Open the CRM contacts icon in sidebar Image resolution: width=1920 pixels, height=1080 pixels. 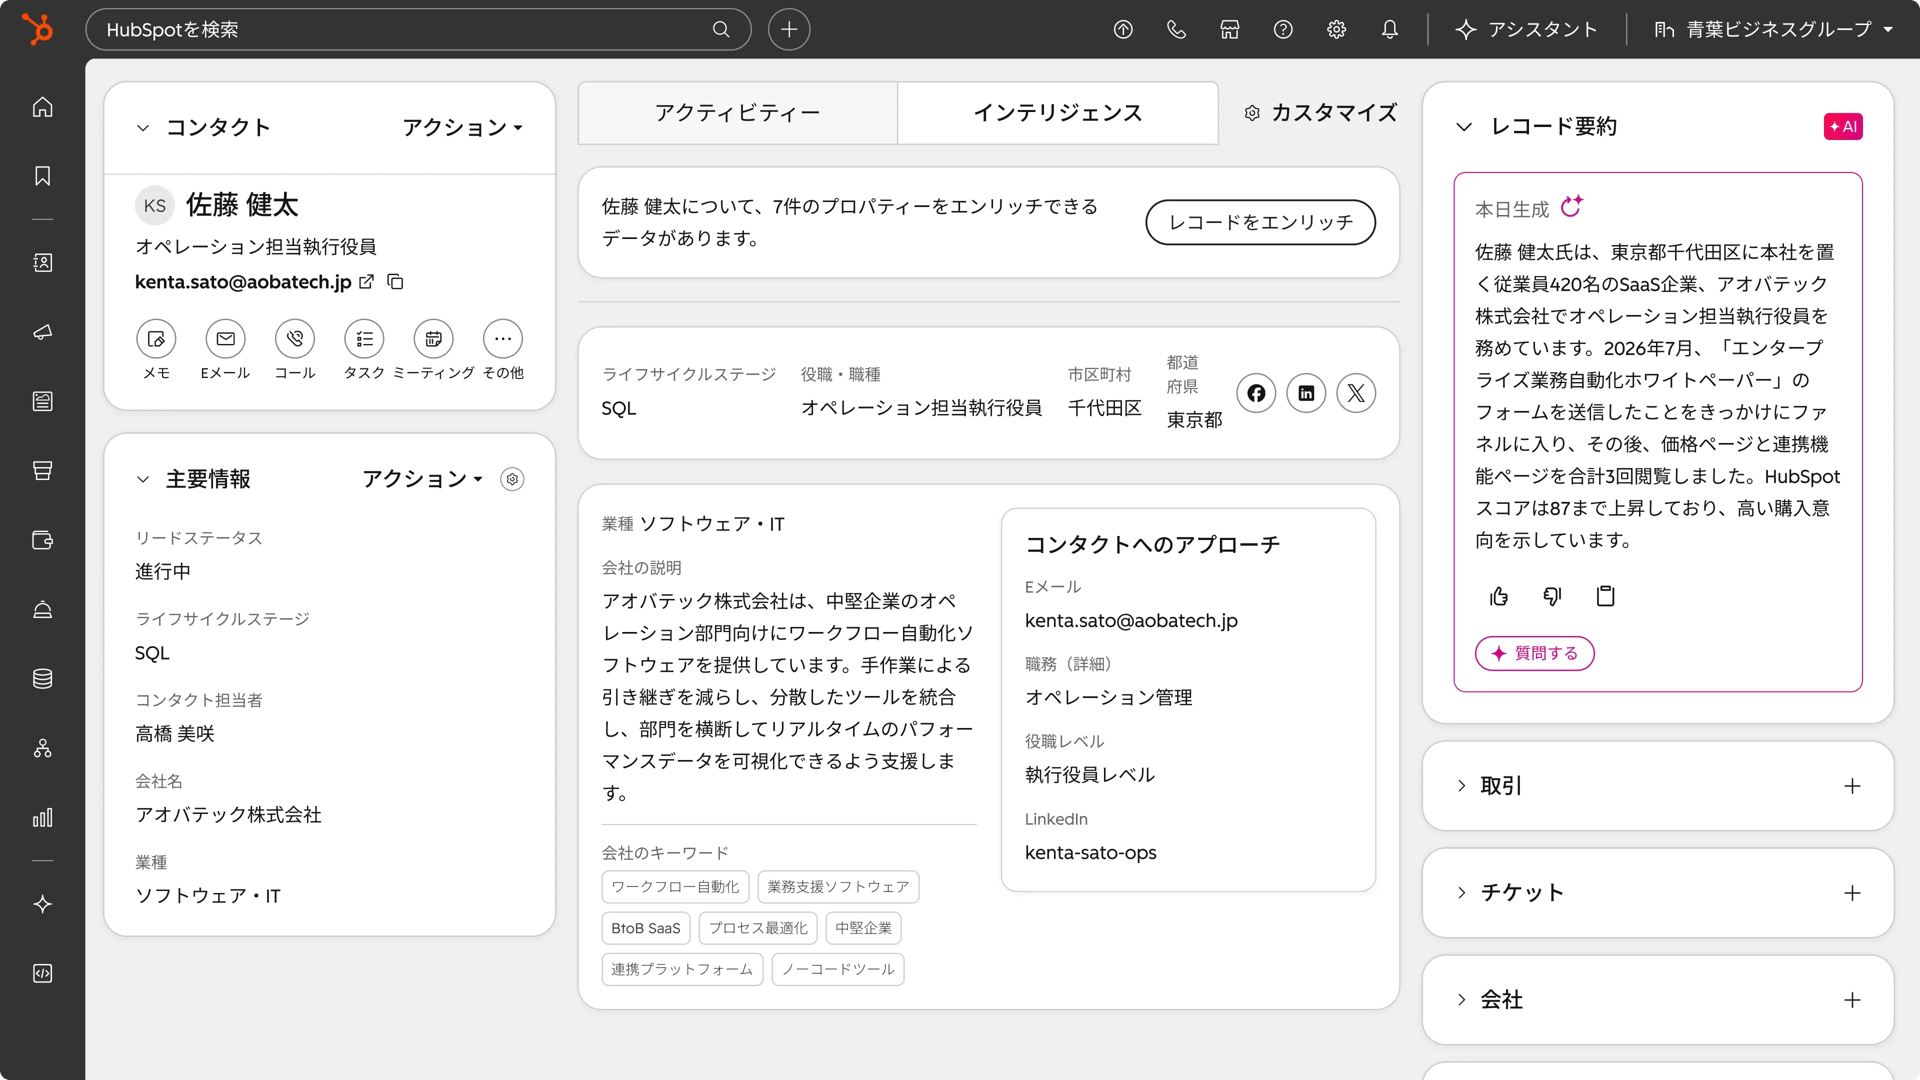(x=42, y=263)
